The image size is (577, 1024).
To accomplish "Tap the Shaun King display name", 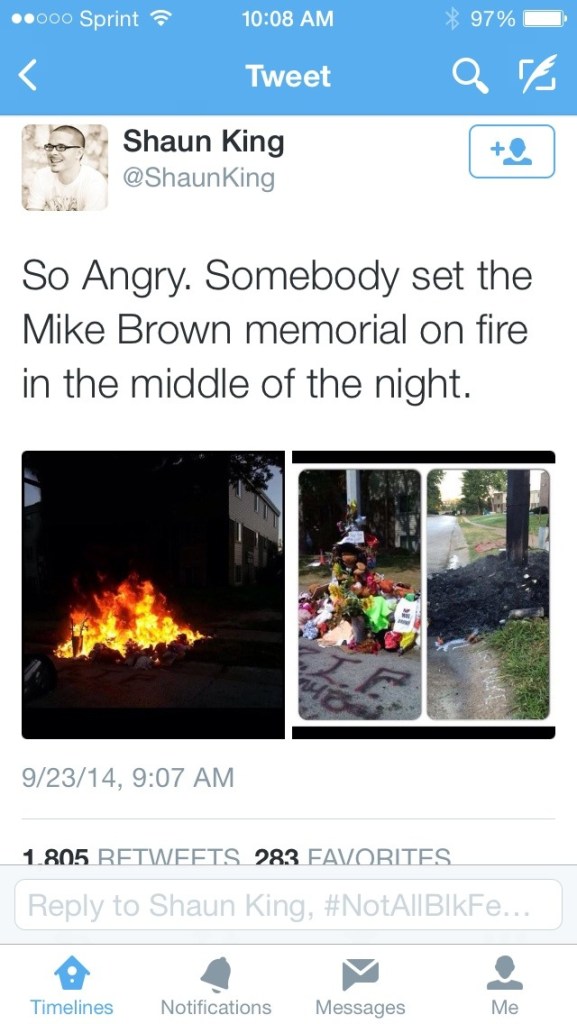I will tap(204, 141).
